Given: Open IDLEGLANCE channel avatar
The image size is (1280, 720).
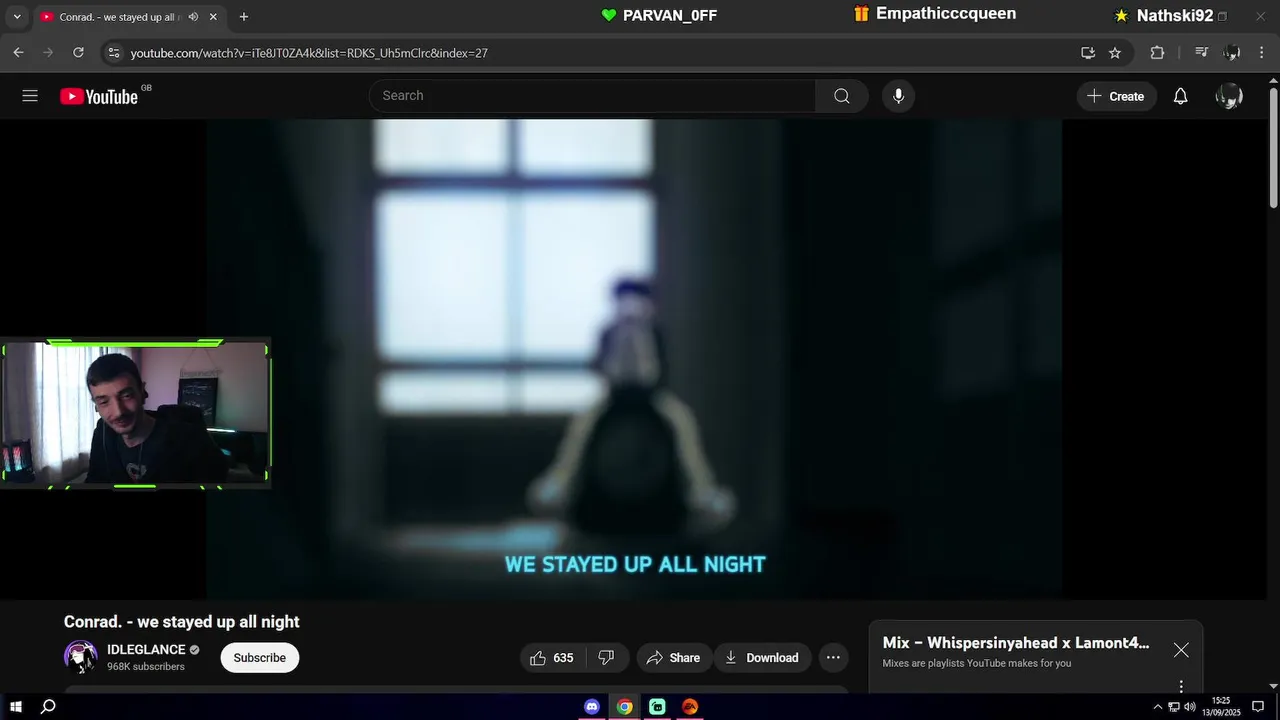Looking at the screenshot, I should tap(81, 657).
